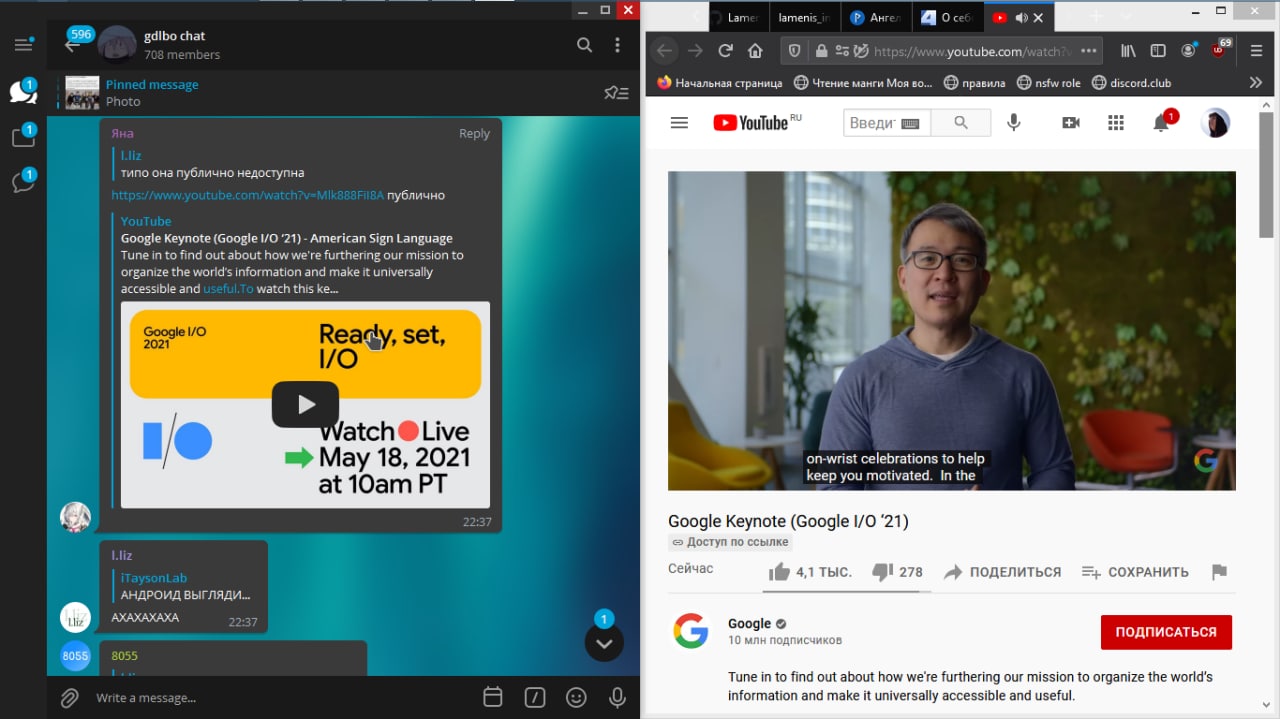The image size is (1280, 719).
Task: Open the emoji picker
Action: [x=576, y=697]
